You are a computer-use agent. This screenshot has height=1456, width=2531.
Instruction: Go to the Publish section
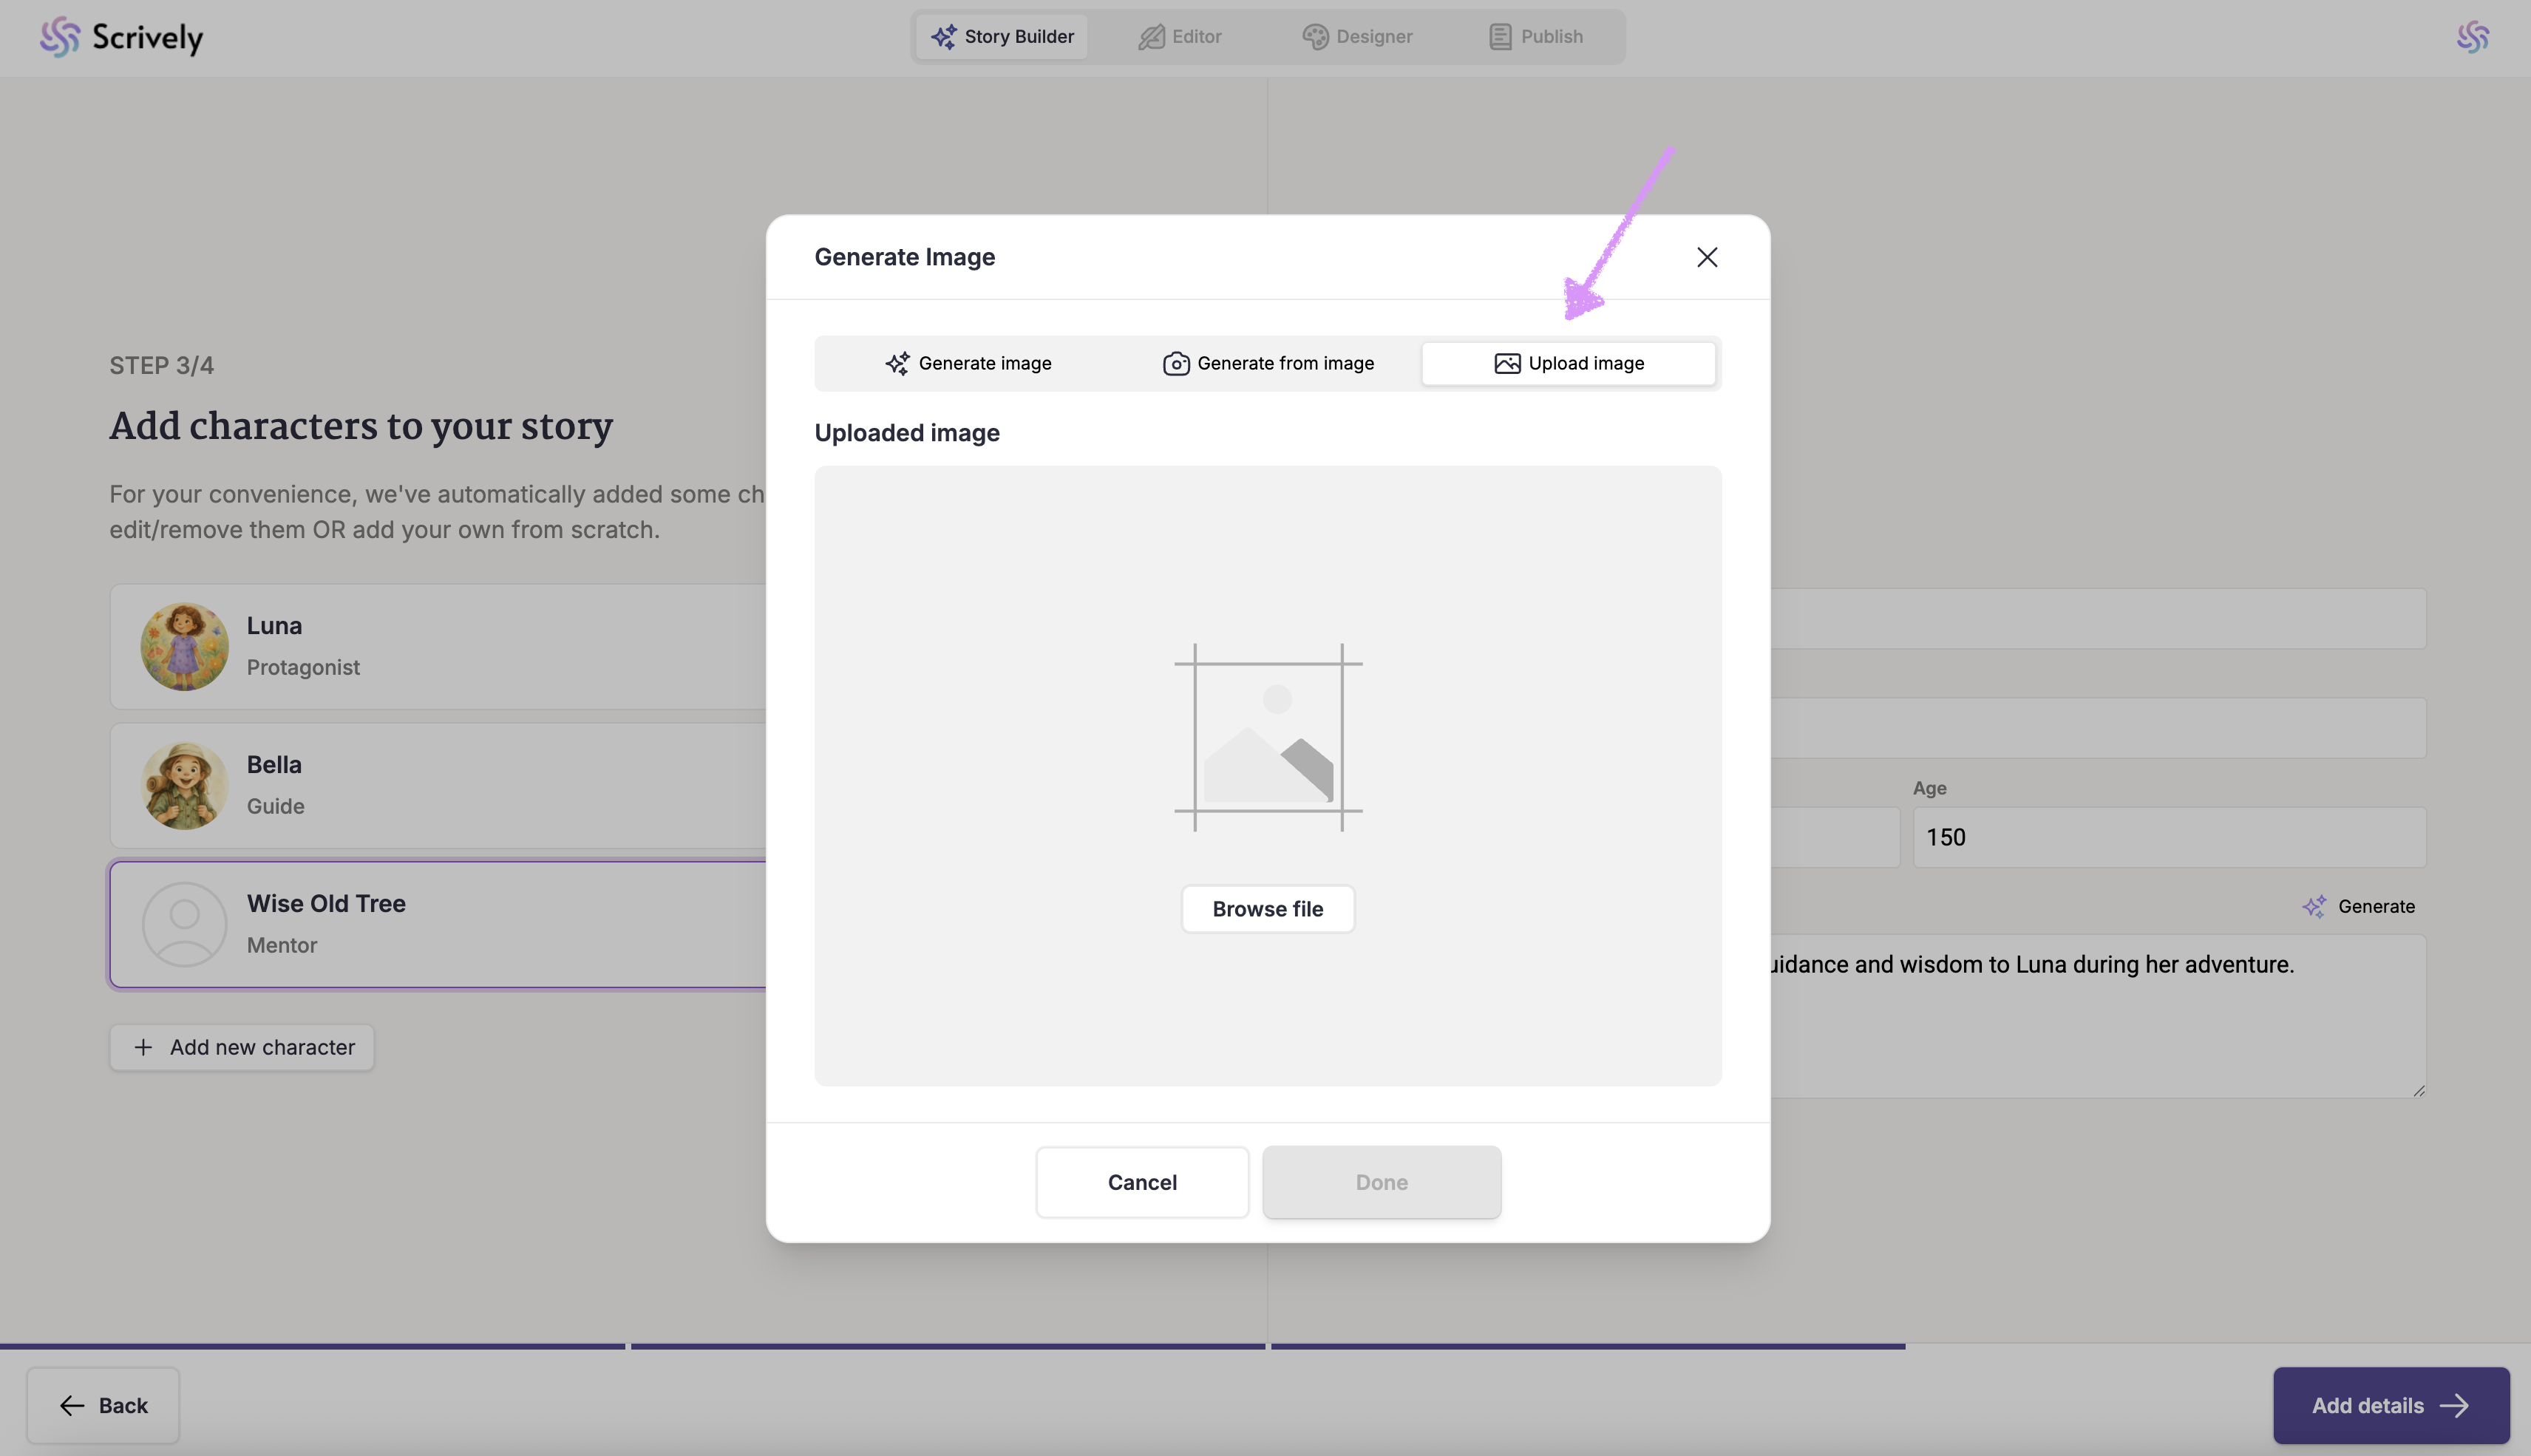tap(1535, 37)
